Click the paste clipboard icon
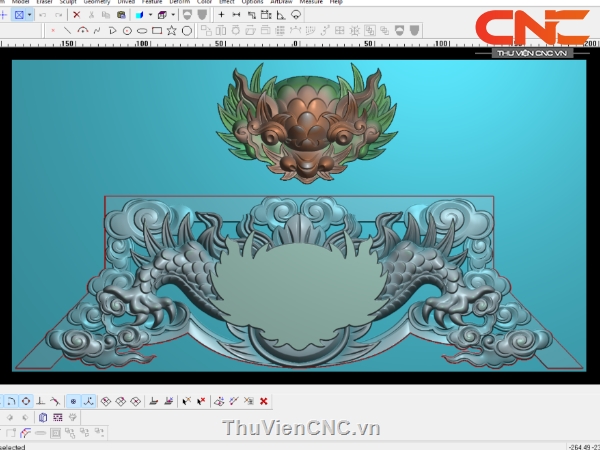The image size is (600, 450). [121, 15]
